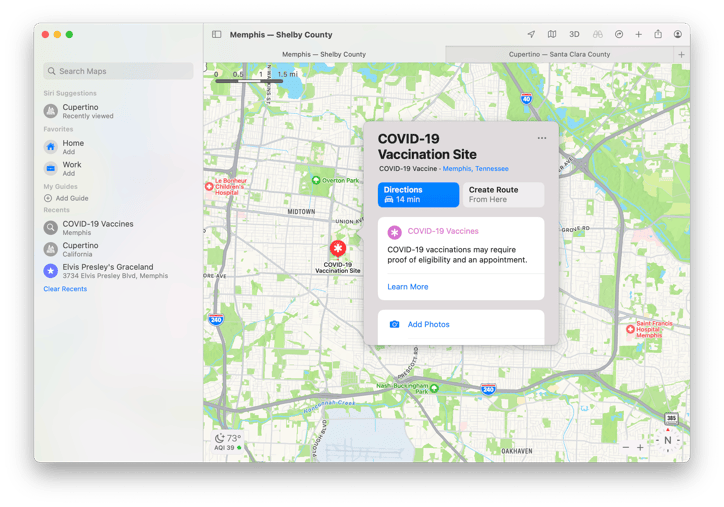
Task: Toggle the 3D map view
Action: point(574,34)
